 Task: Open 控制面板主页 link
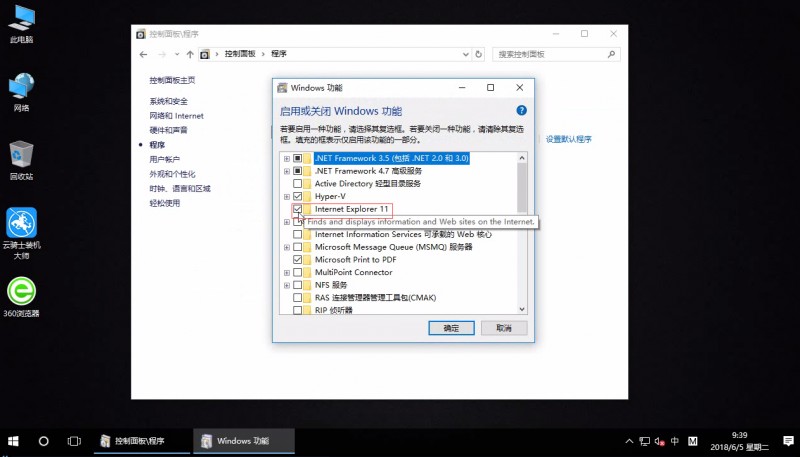point(172,80)
